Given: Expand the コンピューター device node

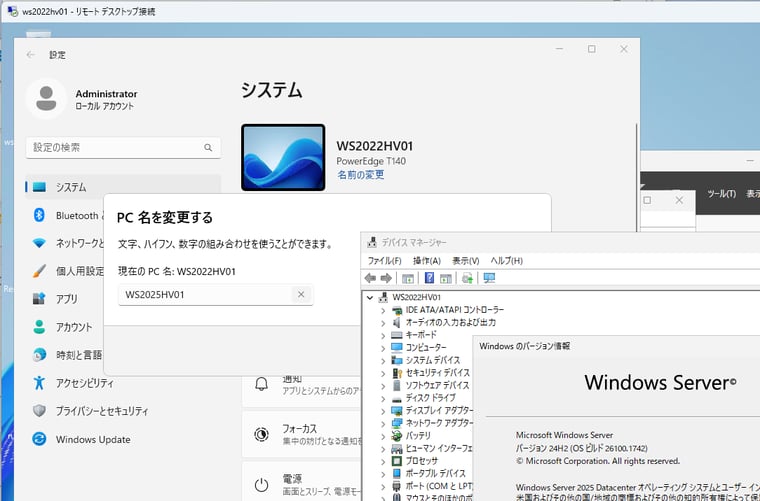Looking at the screenshot, I should [x=383, y=348].
